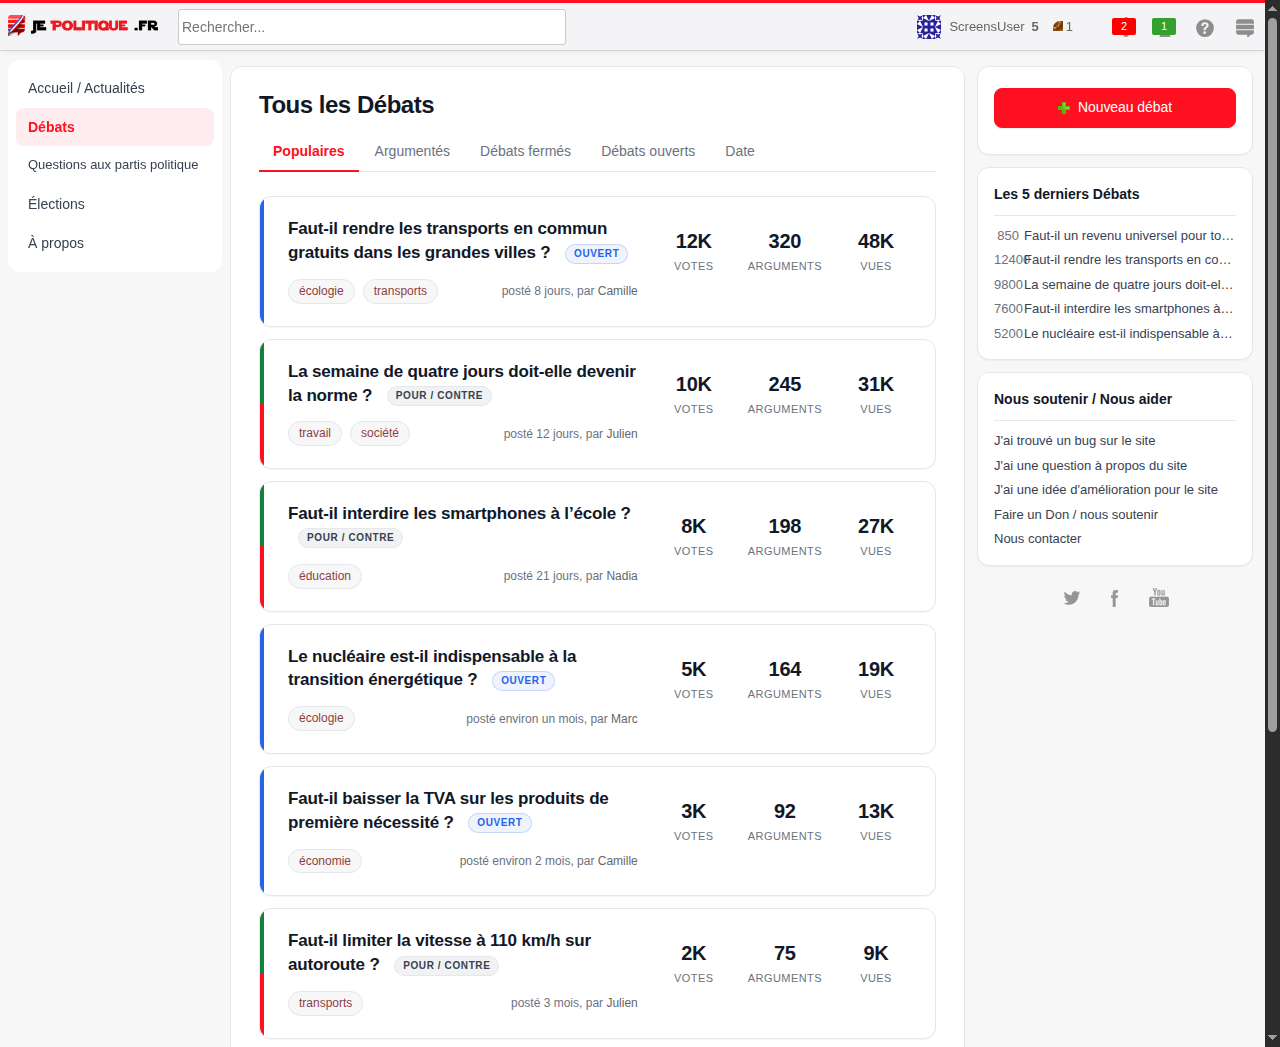This screenshot has height=1047, width=1280.
Task: Click OUVERT badge on transports debate
Action: (597, 254)
